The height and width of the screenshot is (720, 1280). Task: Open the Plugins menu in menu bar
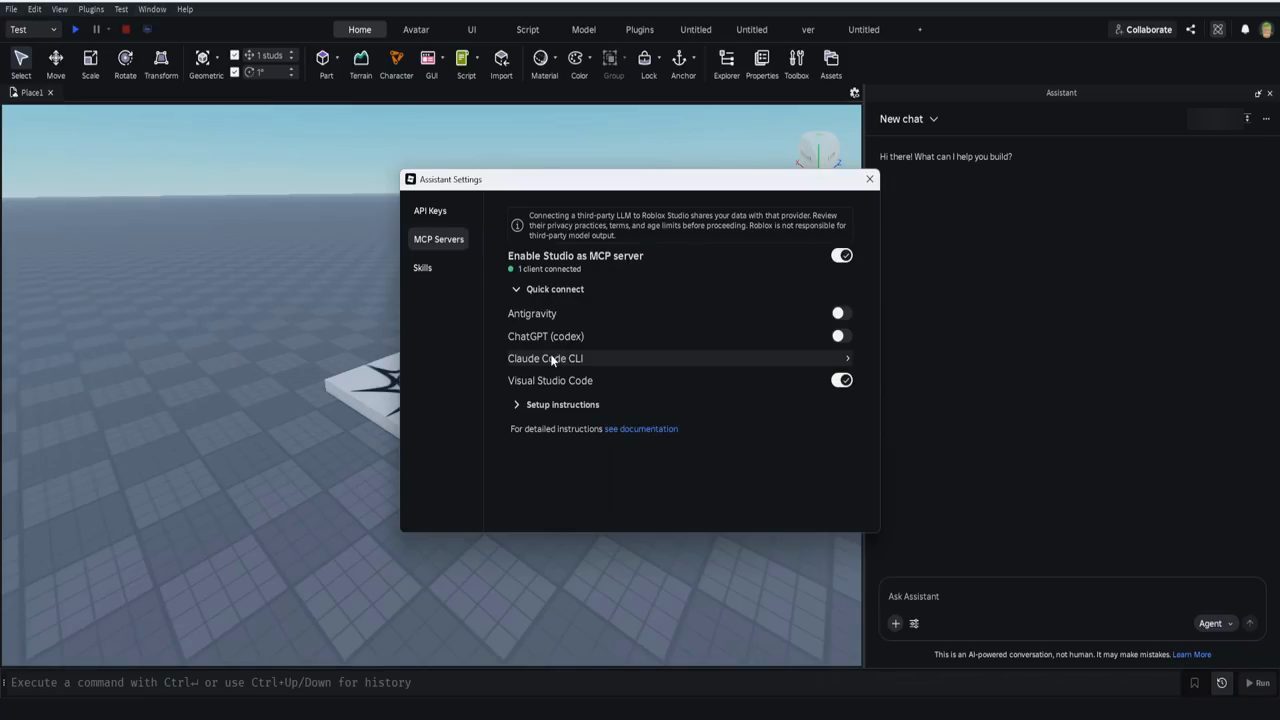91,9
